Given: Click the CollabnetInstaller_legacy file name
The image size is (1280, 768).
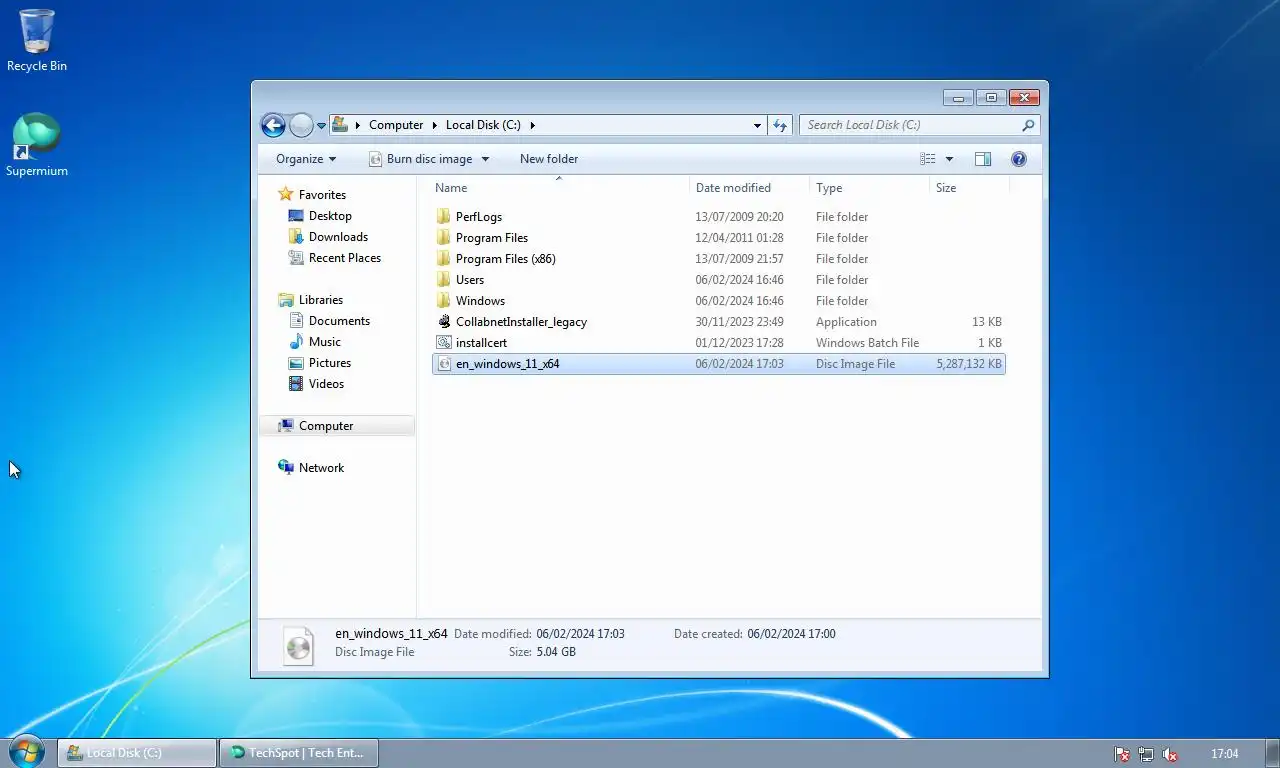Looking at the screenshot, I should [521, 322].
